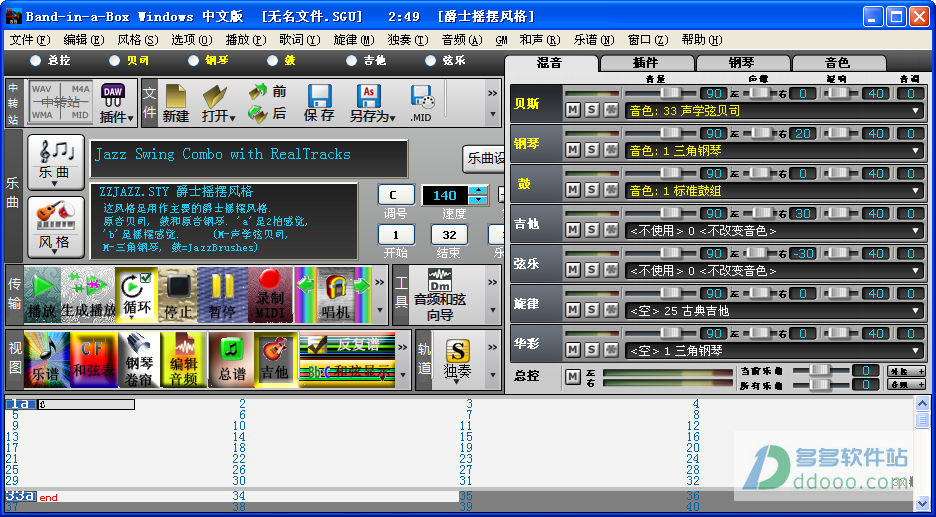Open the Notation (乐谱) view icon

coord(47,359)
